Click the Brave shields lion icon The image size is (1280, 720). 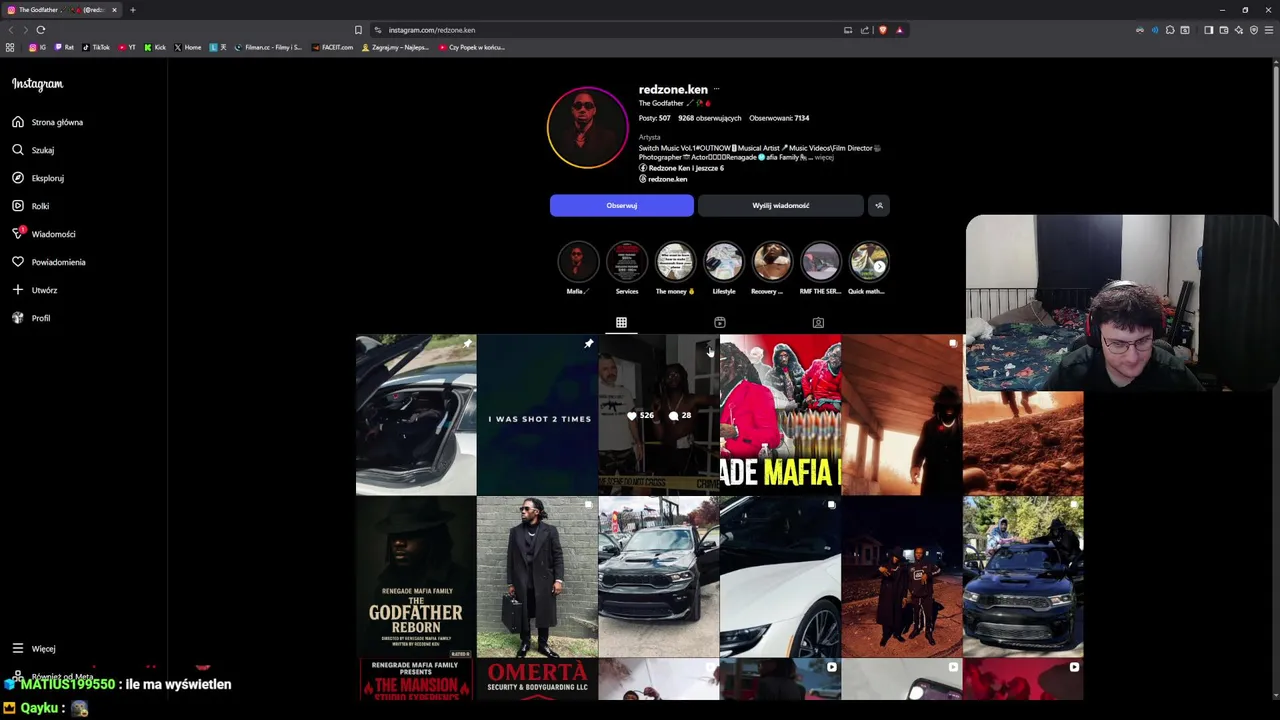[x=883, y=30]
